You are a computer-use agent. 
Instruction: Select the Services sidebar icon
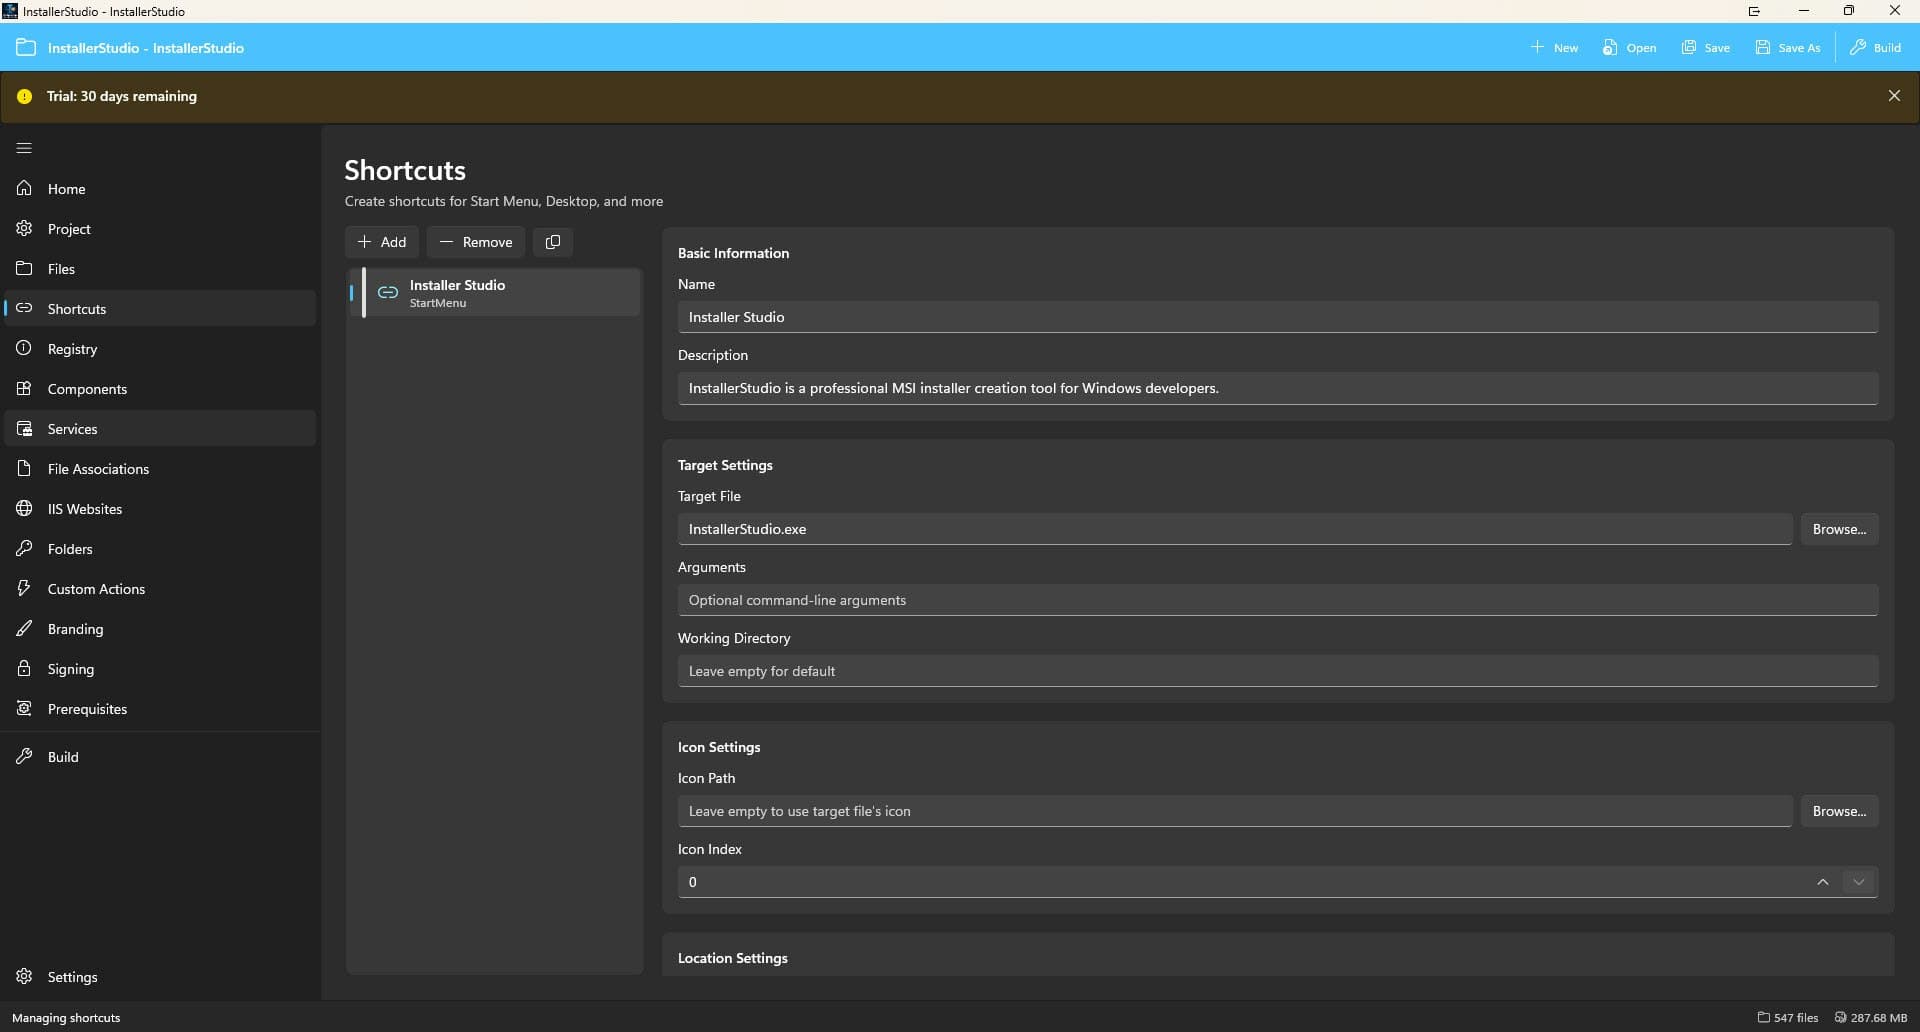[24, 428]
